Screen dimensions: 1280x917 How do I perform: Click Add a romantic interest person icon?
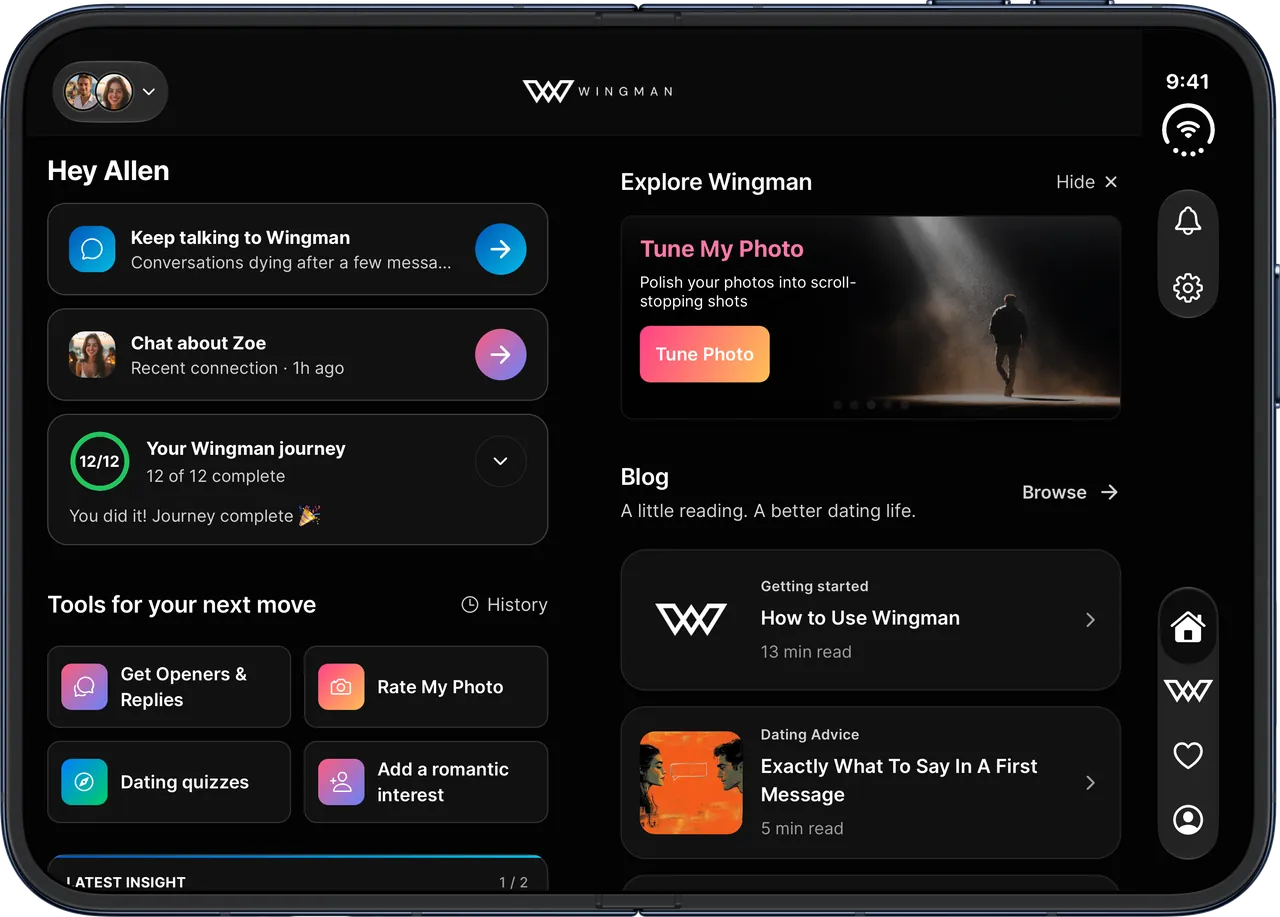[341, 782]
